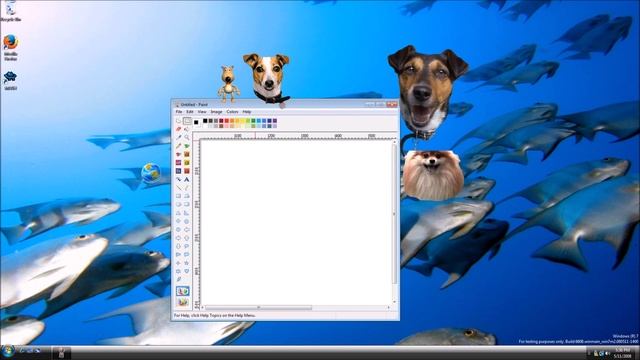Image resolution: width=640 pixels, height=360 pixels.
Task: Open the blue fish desktop icon
Action: click(10, 80)
